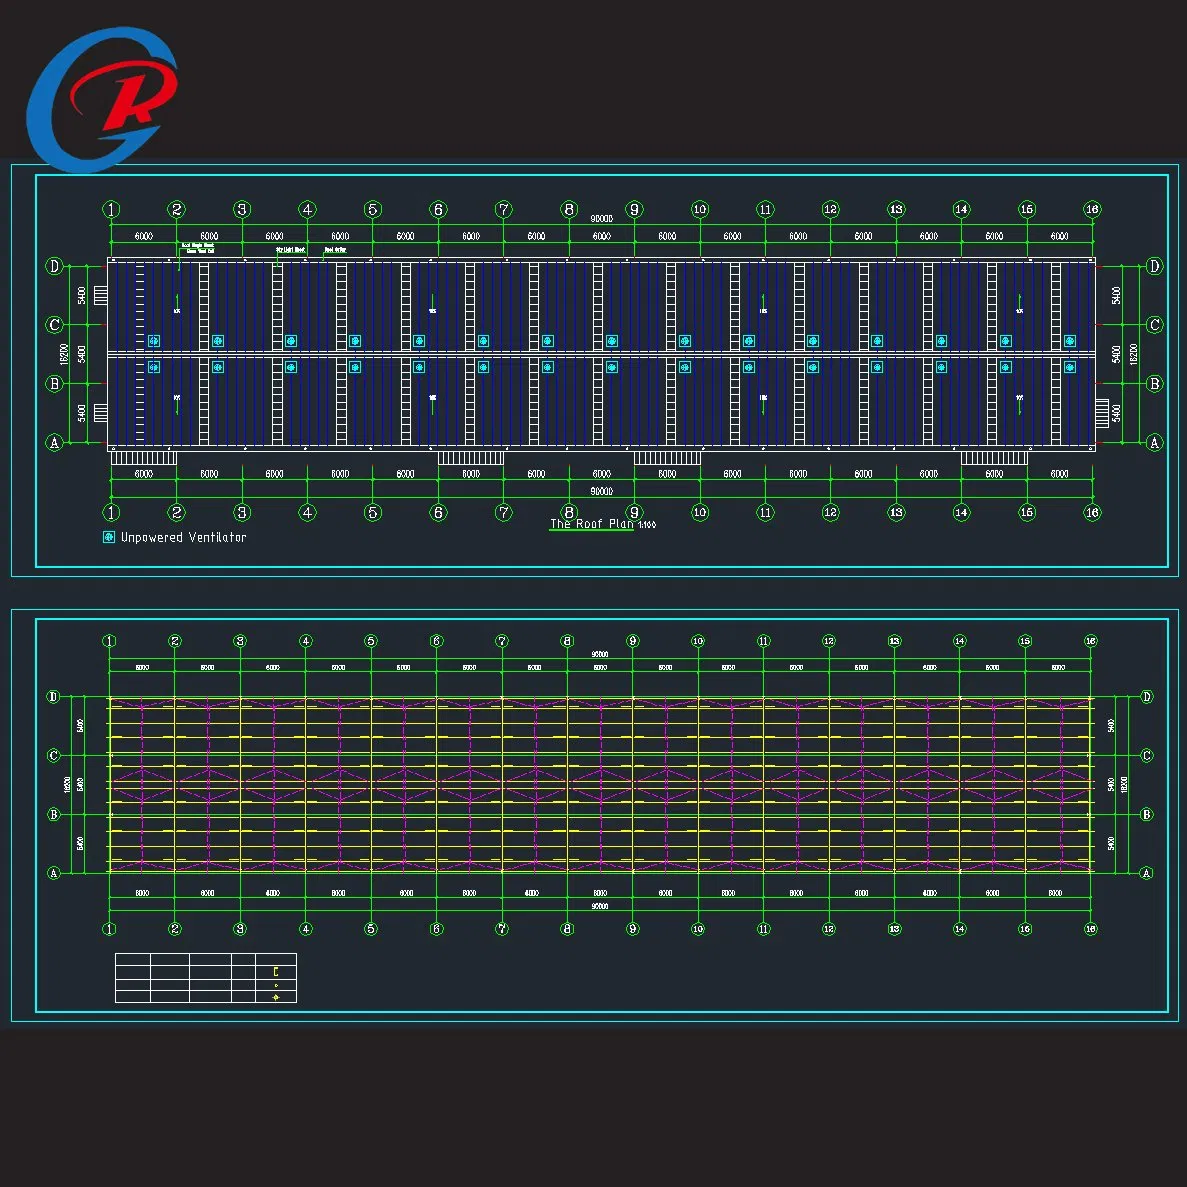Click grid bubble 8 above the framing plan
This screenshot has height=1187, width=1187.
coord(567,640)
